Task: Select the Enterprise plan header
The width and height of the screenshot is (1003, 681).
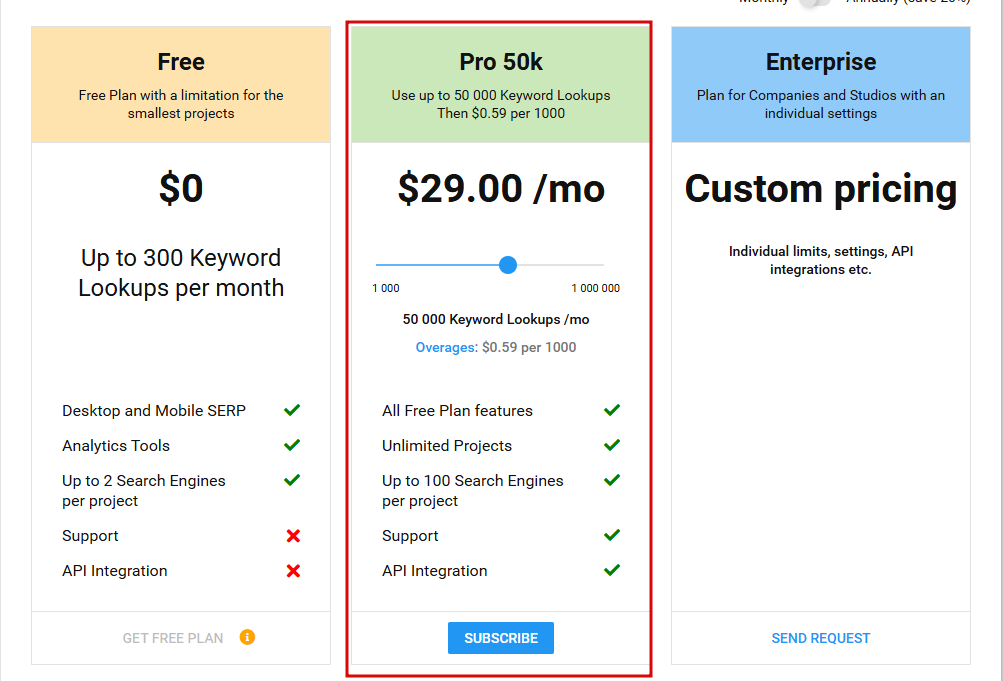Action: 821,84
